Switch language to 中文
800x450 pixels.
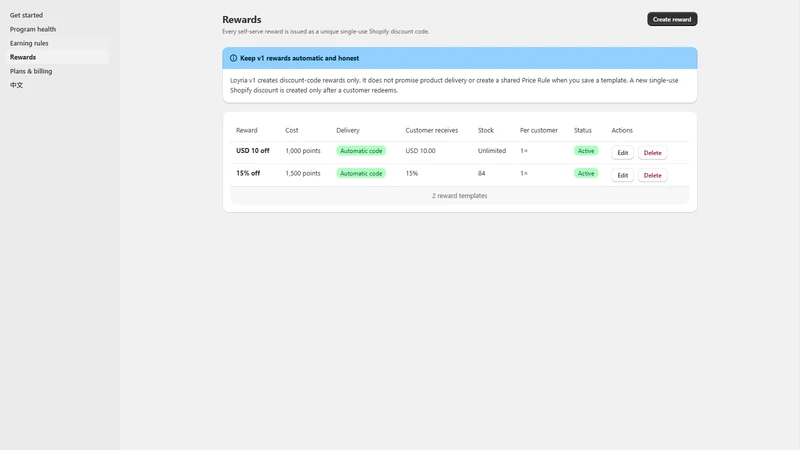pyautogui.click(x=16, y=85)
